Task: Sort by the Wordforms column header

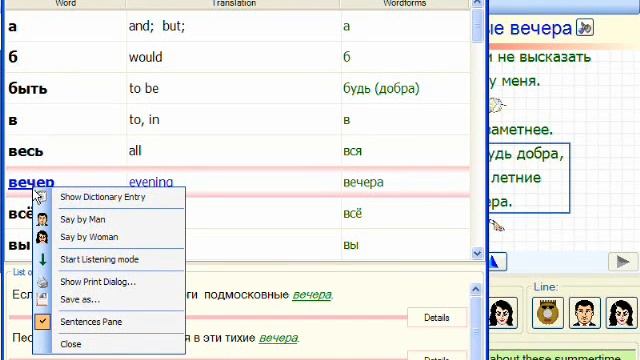Action: coord(404,4)
